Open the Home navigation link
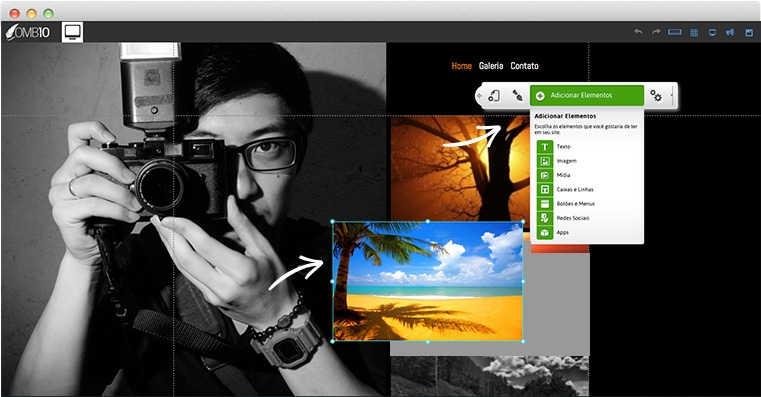This screenshot has height=397, width=761. click(x=461, y=66)
